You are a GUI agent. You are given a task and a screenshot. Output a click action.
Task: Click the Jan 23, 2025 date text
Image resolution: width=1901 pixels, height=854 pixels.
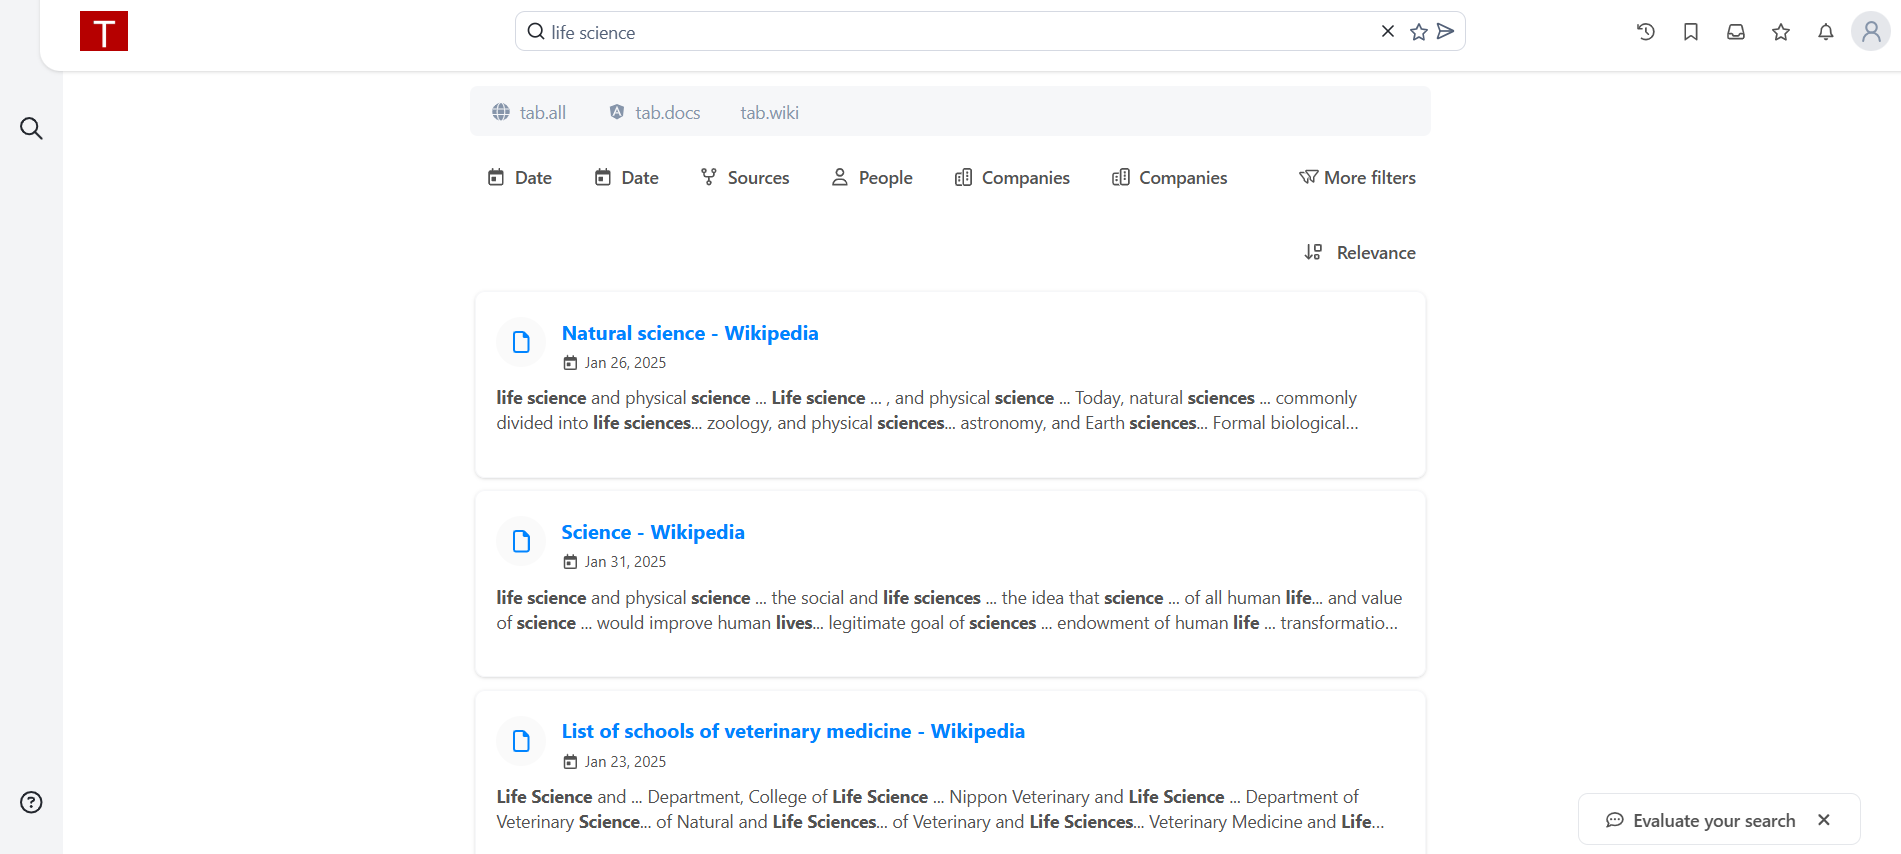pyautogui.click(x=625, y=761)
